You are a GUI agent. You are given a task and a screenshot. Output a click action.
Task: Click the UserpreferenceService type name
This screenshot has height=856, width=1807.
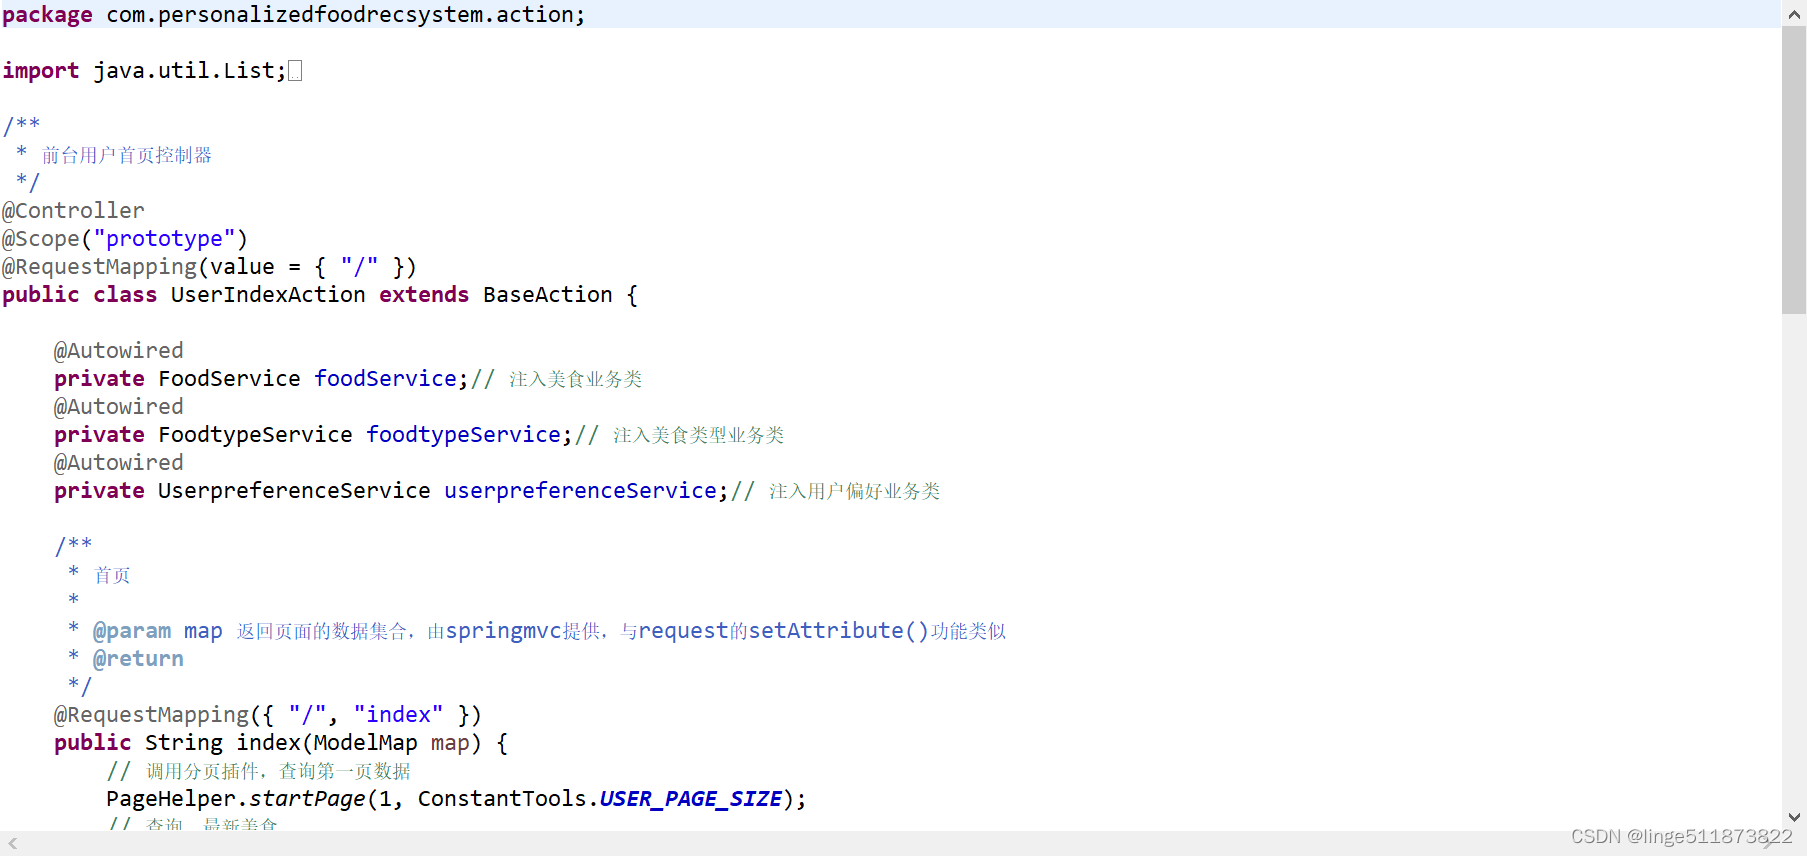(x=294, y=491)
